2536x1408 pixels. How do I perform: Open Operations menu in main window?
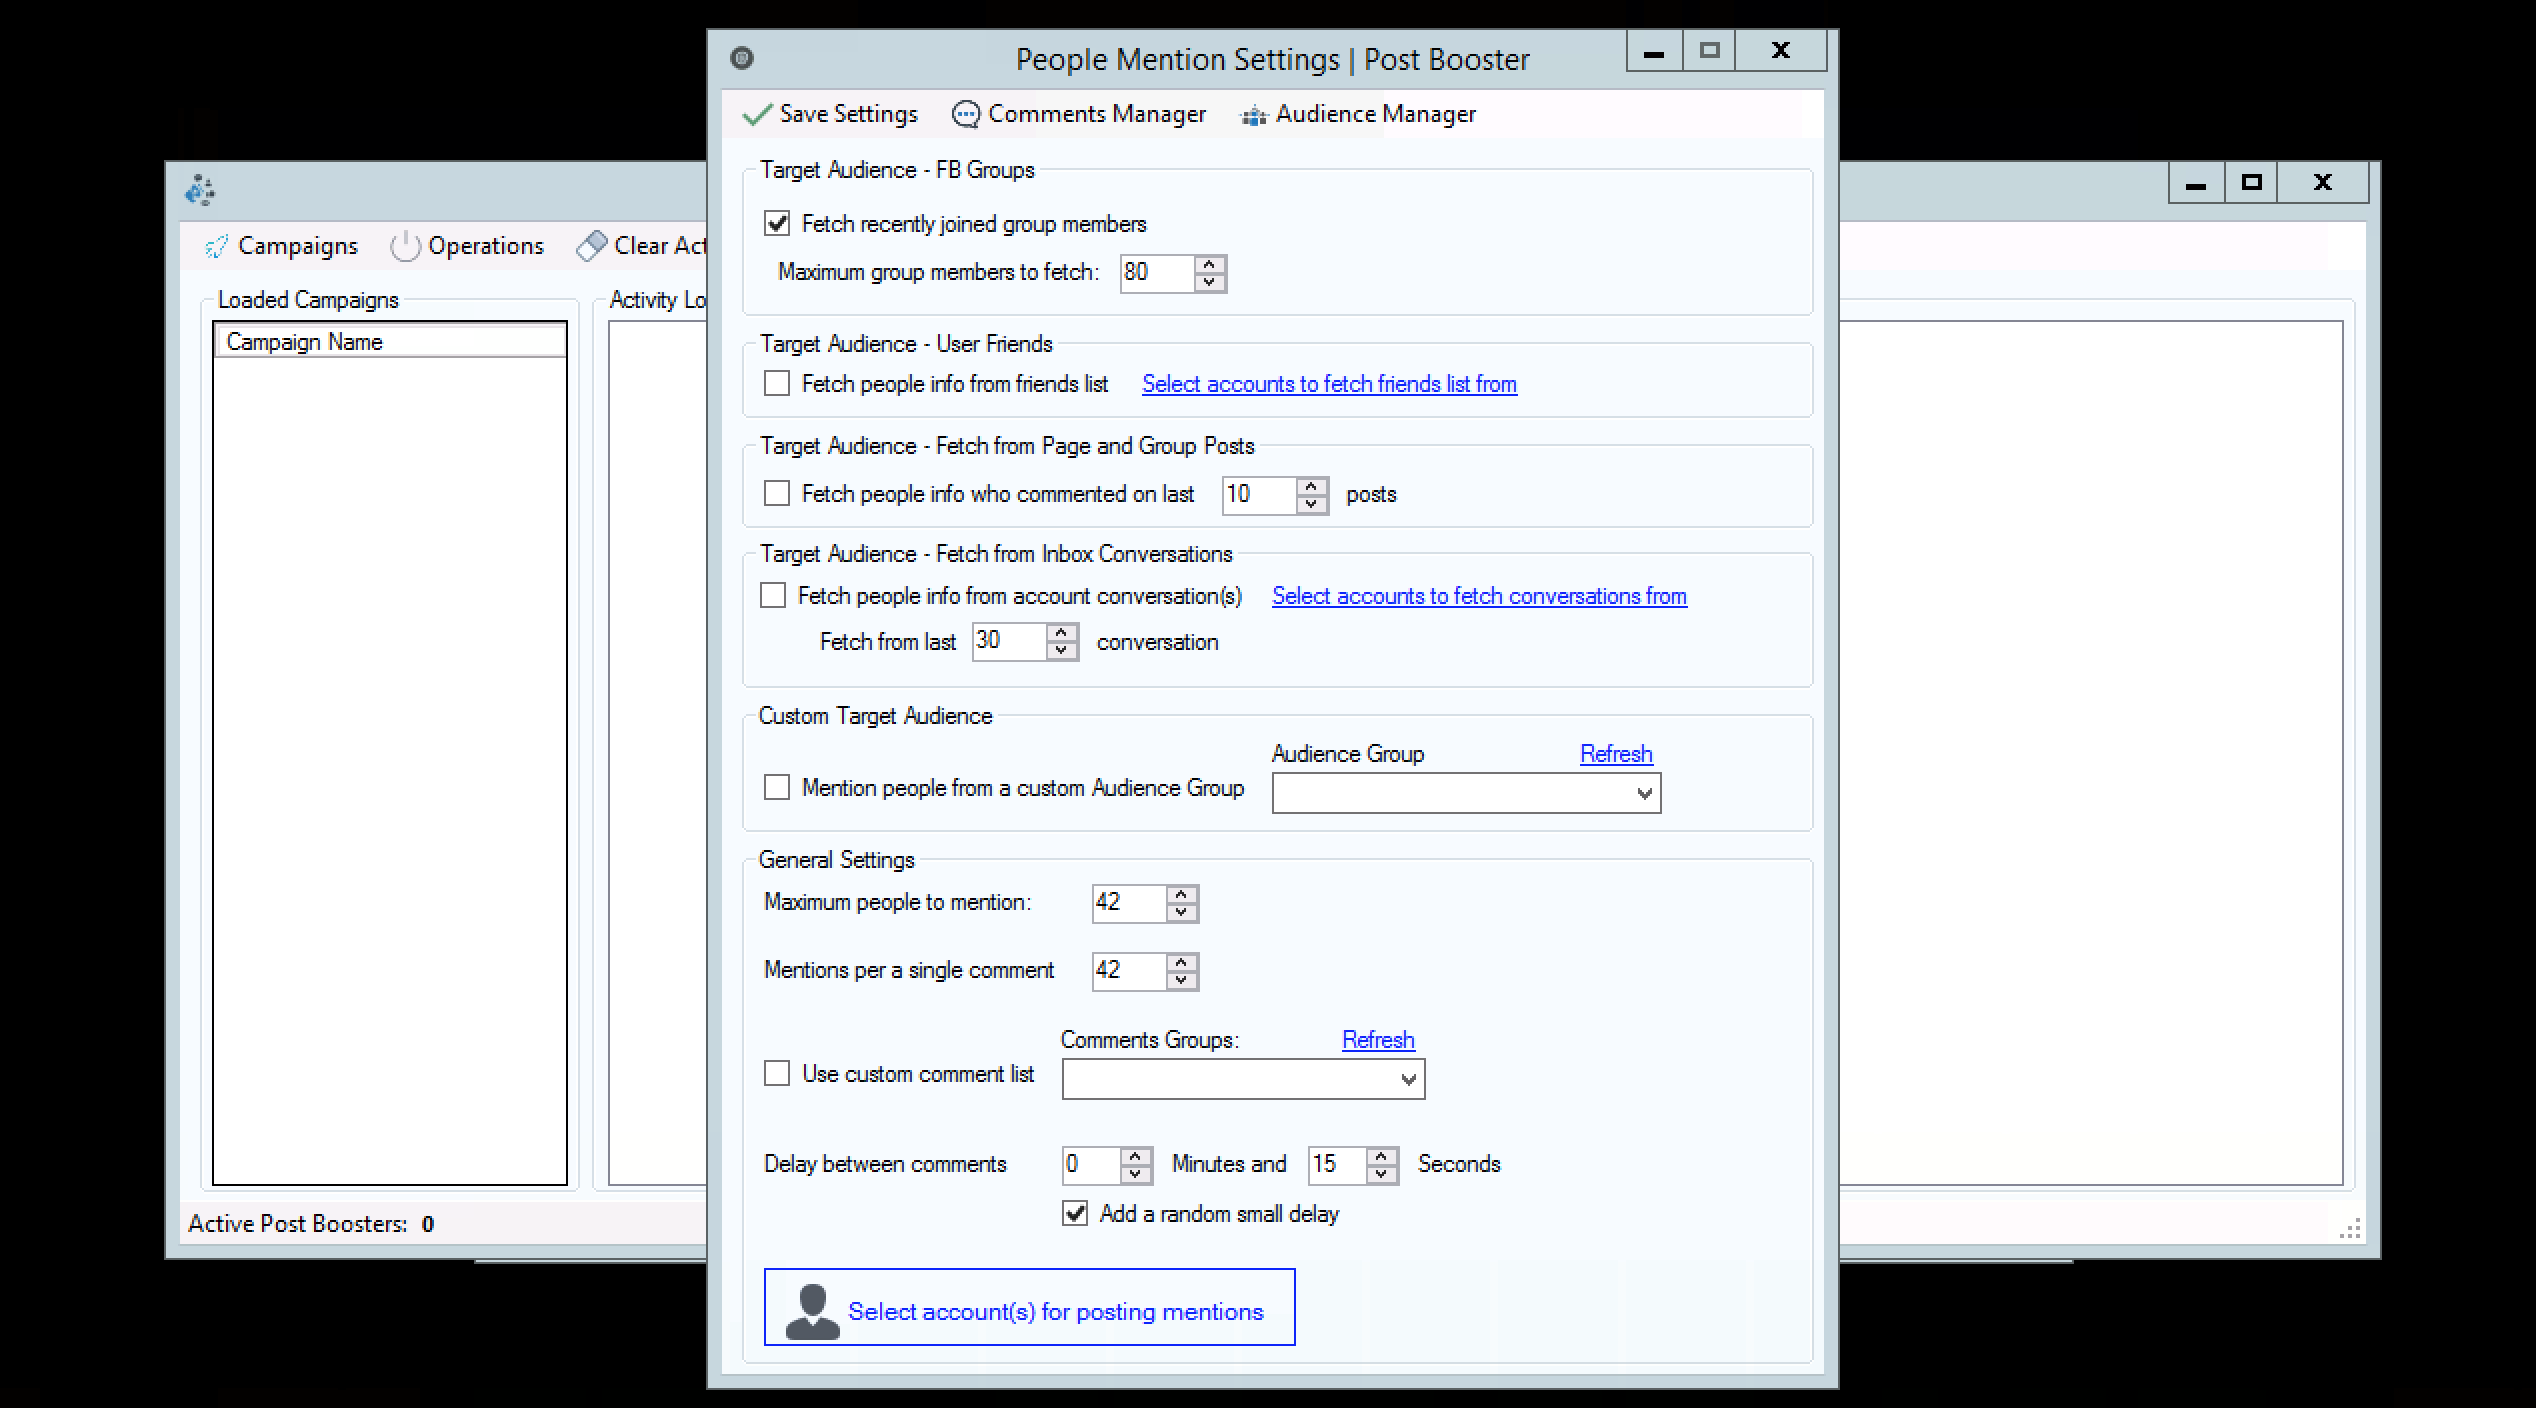pyautogui.click(x=467, y=246)
